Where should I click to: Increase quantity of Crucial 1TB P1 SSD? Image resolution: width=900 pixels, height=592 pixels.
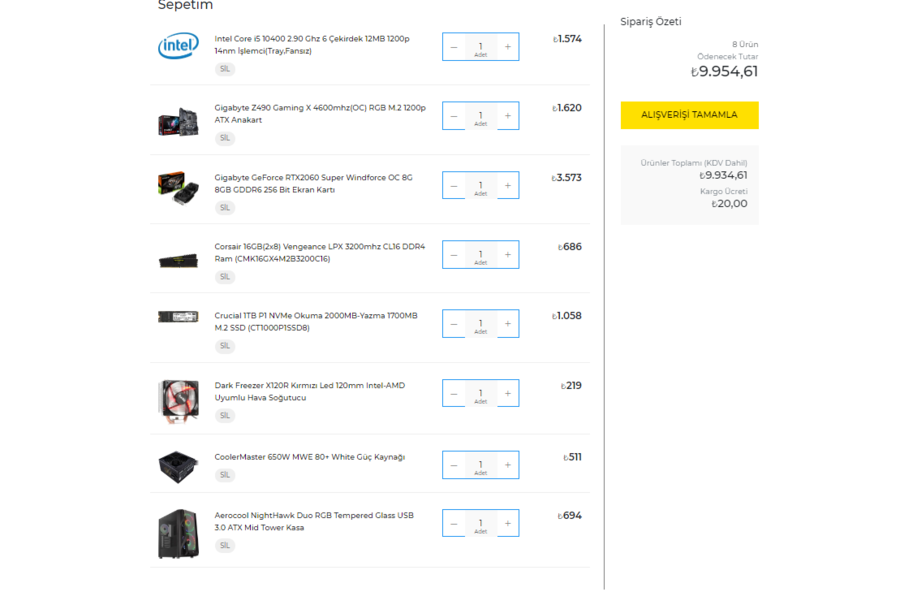(x=507, y=324)
